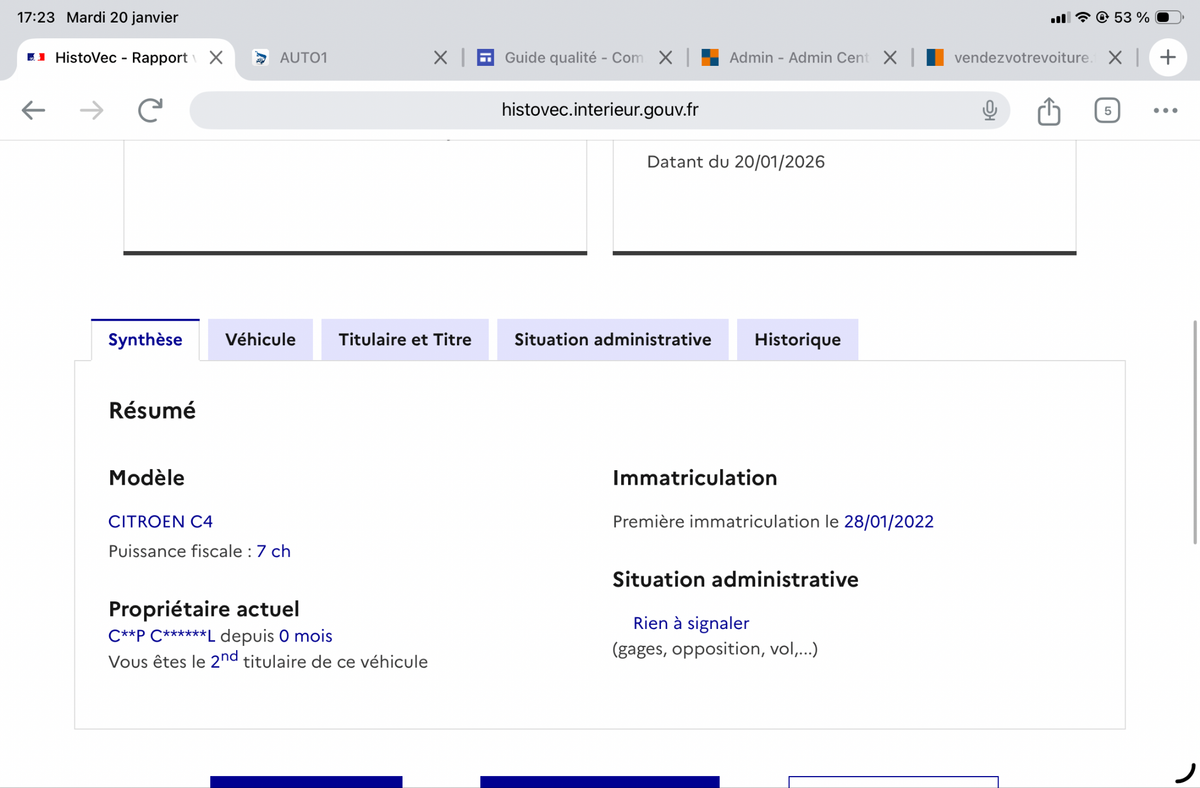Click the 28/01/2022 first registration date link

point(889,521)
